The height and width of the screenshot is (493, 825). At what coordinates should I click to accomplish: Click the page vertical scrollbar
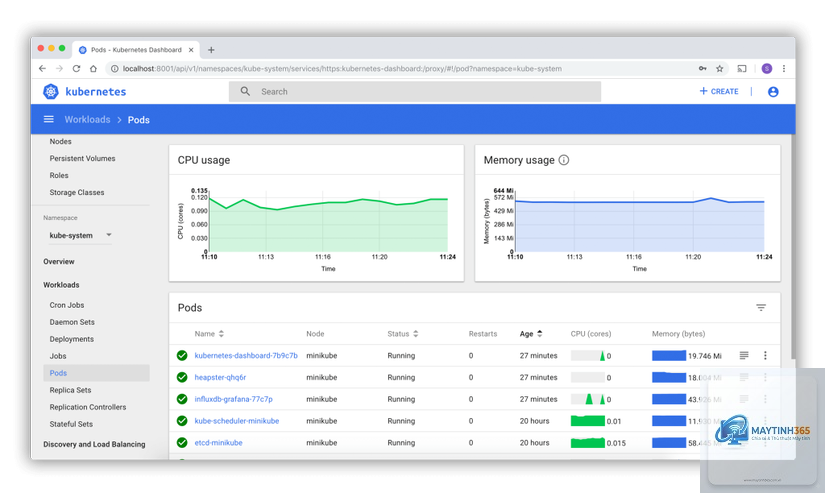[793, 247]
